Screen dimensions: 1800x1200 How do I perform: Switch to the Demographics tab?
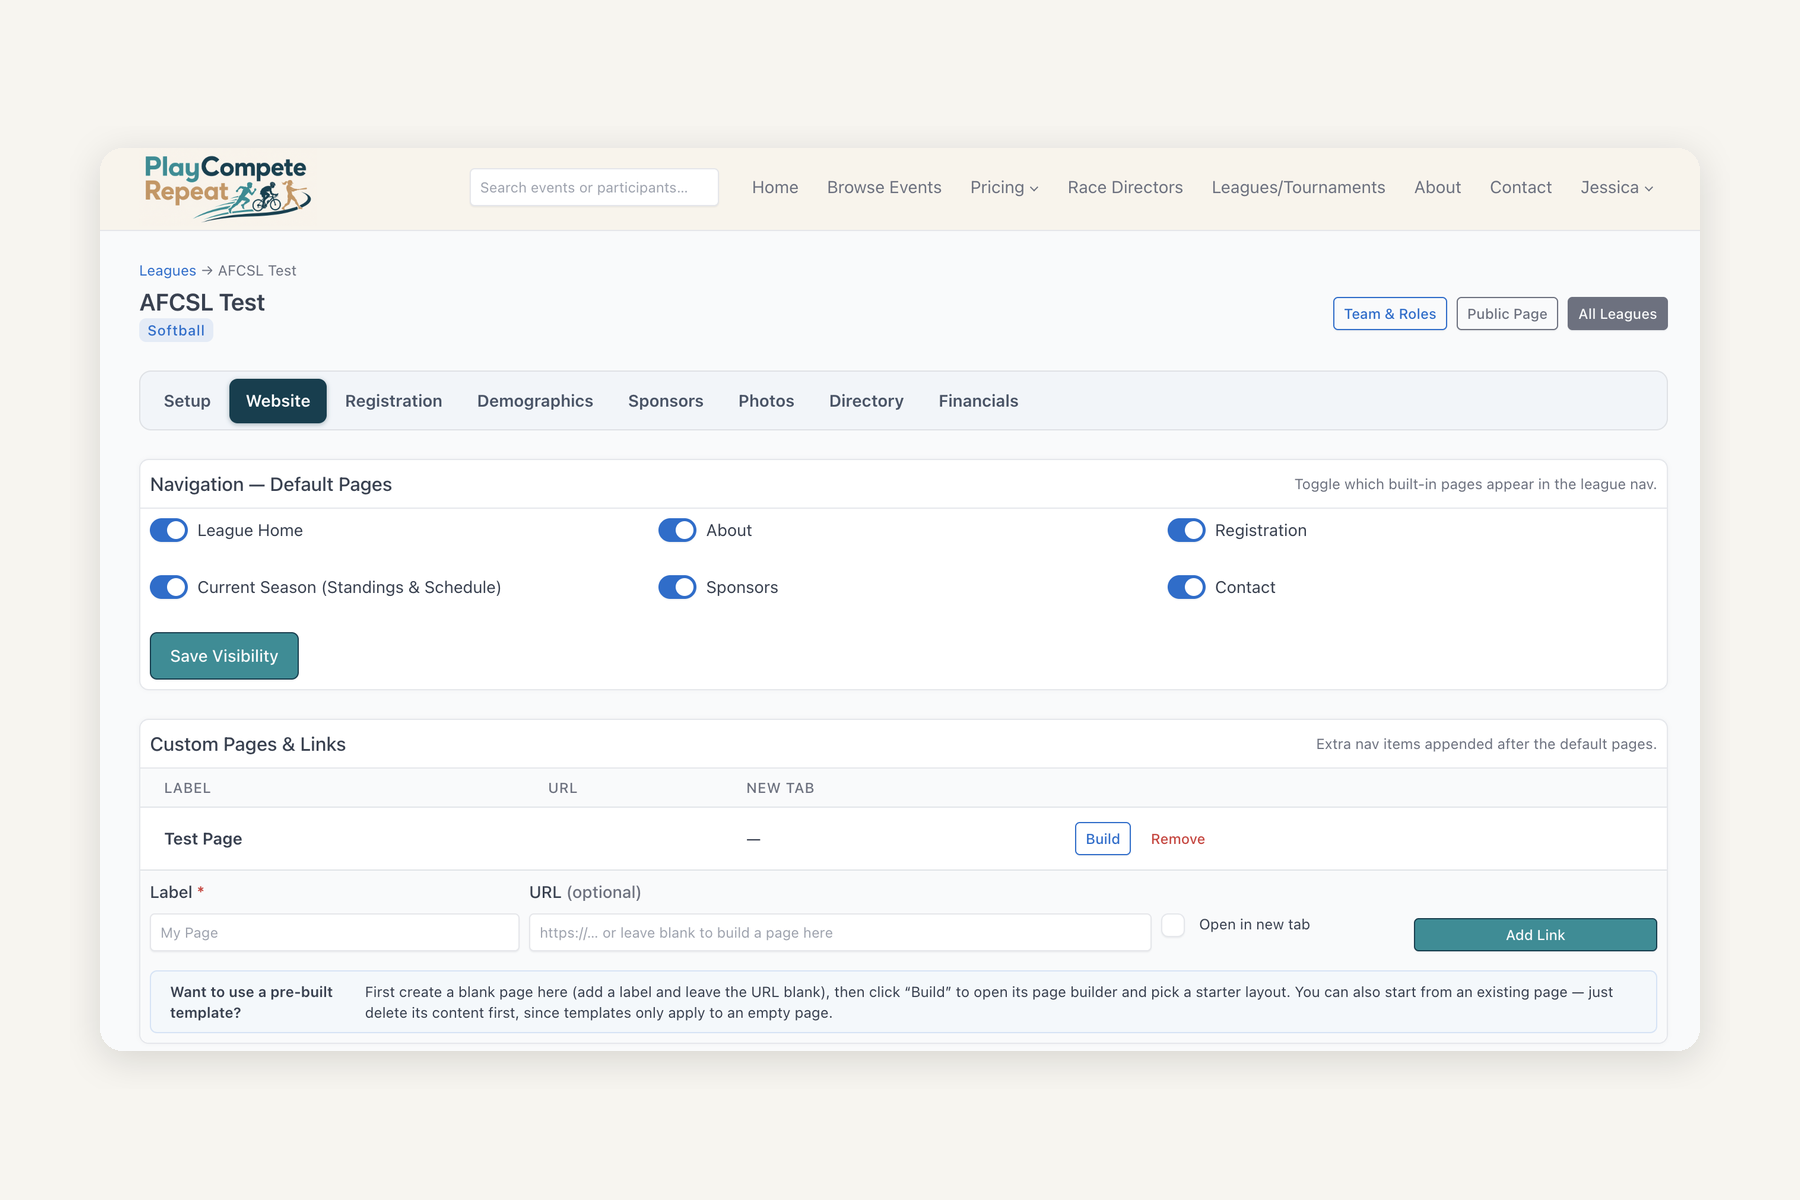click(535, 401)
